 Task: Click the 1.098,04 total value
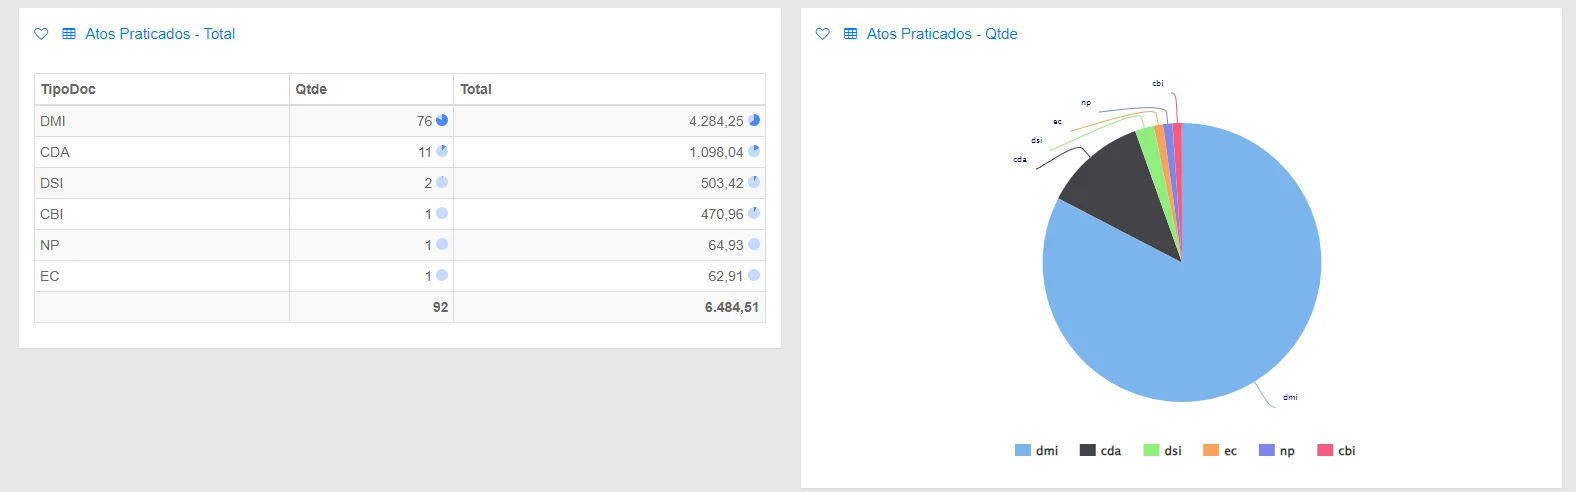[716, 152]
